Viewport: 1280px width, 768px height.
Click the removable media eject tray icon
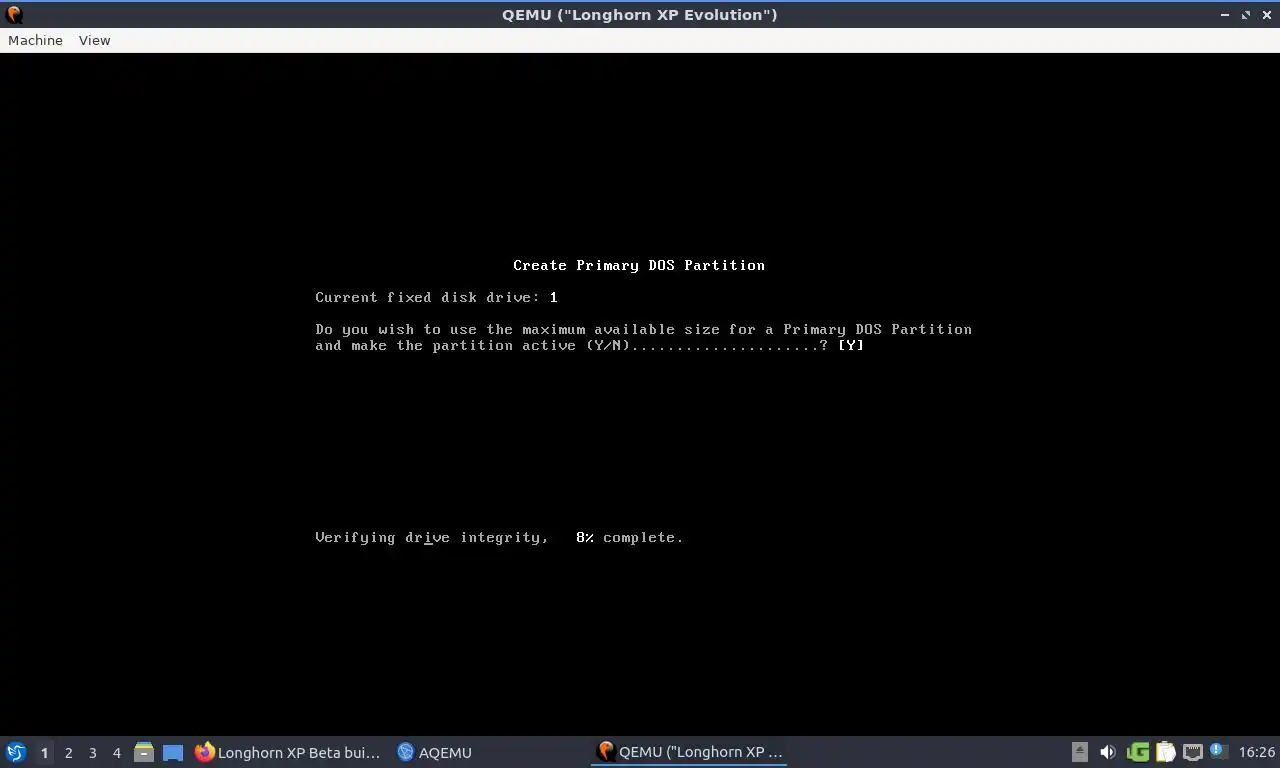pyautogui.click(x=1080, y=752)
